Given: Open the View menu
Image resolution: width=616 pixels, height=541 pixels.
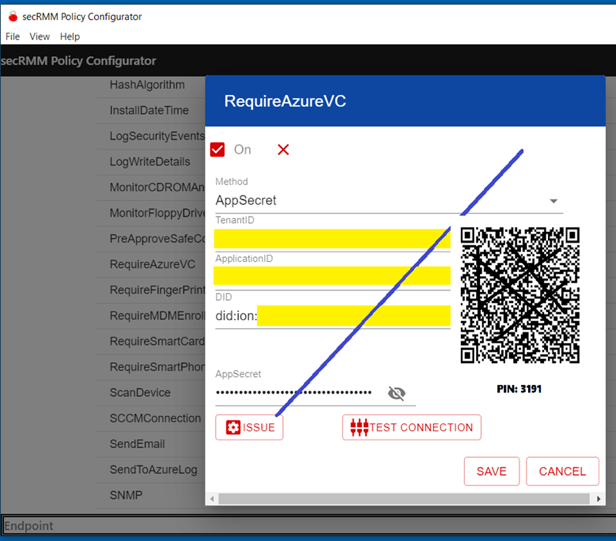Looking at the screenshot, I should [x=40, y=37].
